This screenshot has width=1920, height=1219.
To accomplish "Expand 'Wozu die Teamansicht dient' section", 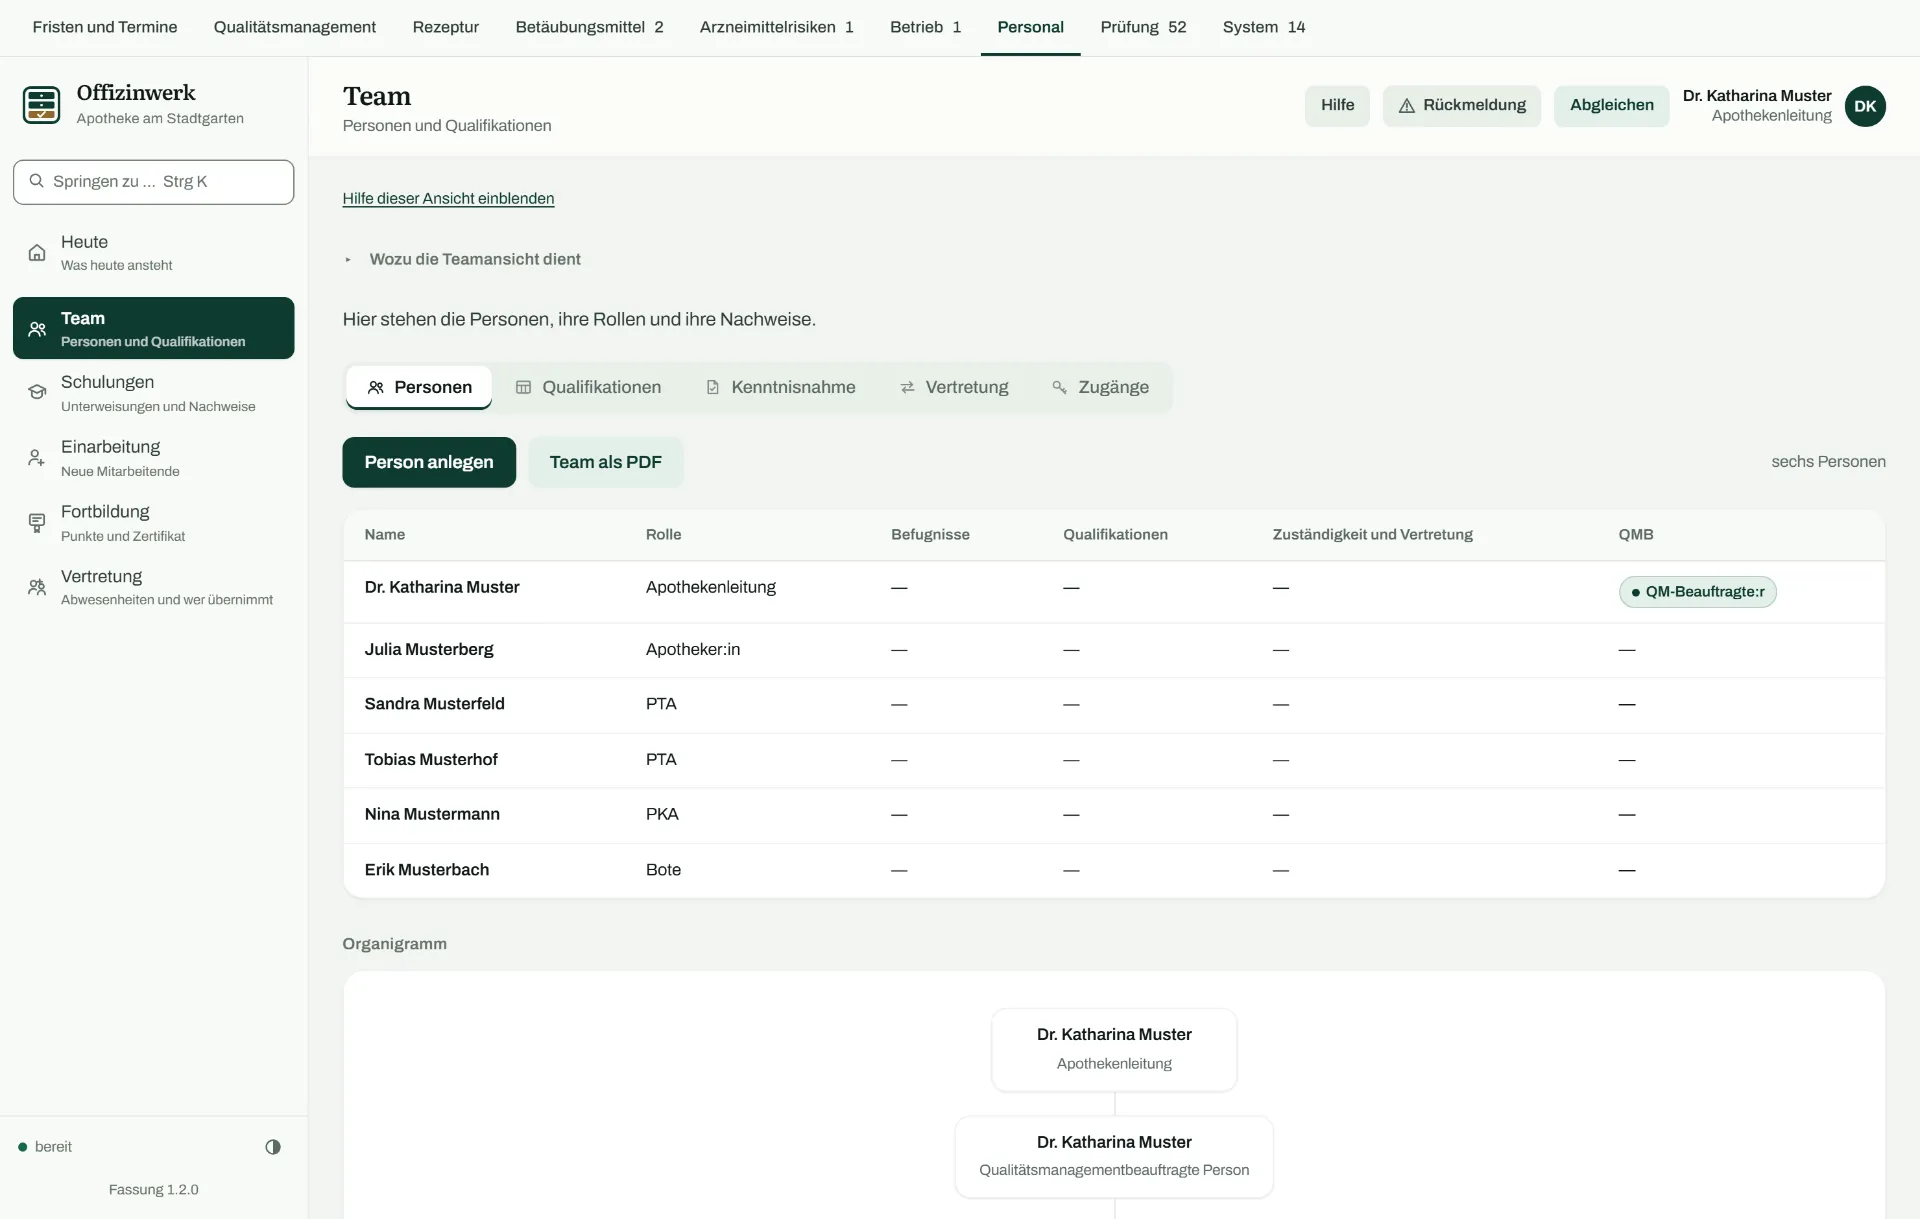I will (461, 259).
